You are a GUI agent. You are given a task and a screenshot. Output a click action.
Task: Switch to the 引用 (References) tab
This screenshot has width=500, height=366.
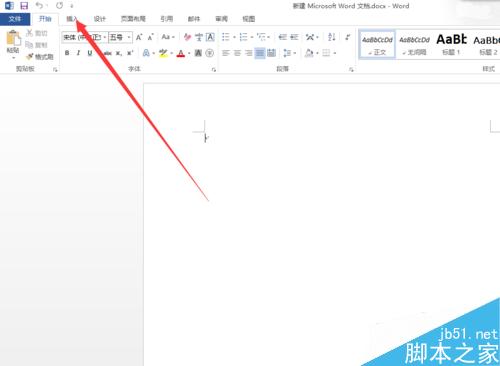click(166, 19)
